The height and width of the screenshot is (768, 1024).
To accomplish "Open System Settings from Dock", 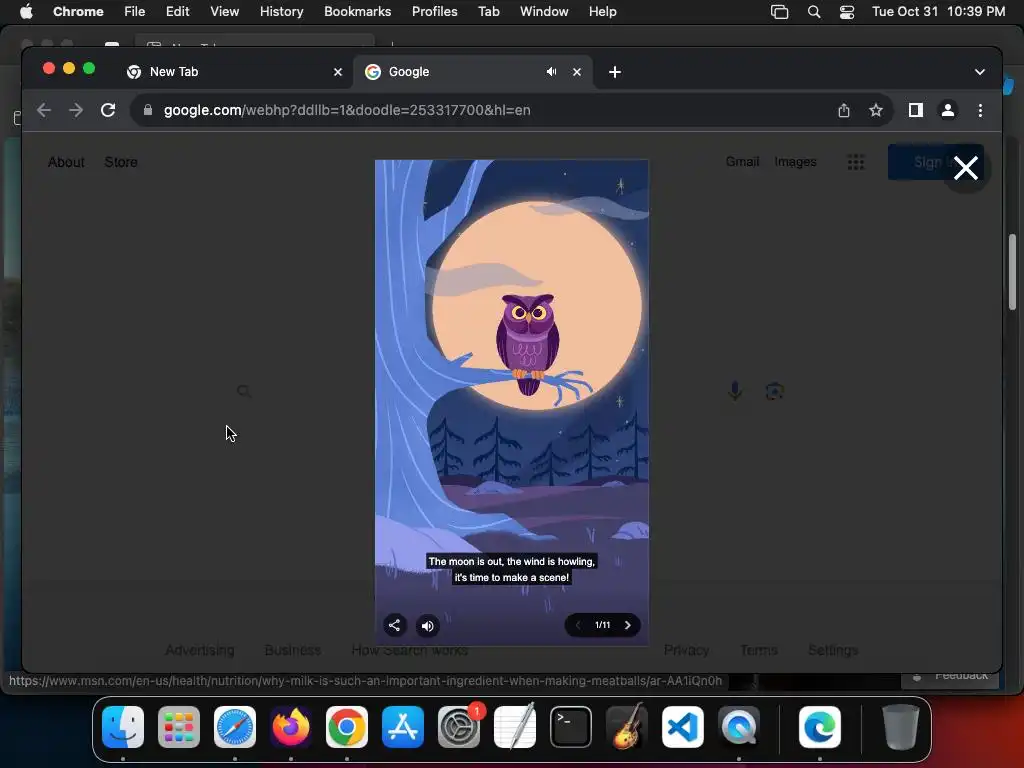I will pyautogui.click(x=458, y=727).
